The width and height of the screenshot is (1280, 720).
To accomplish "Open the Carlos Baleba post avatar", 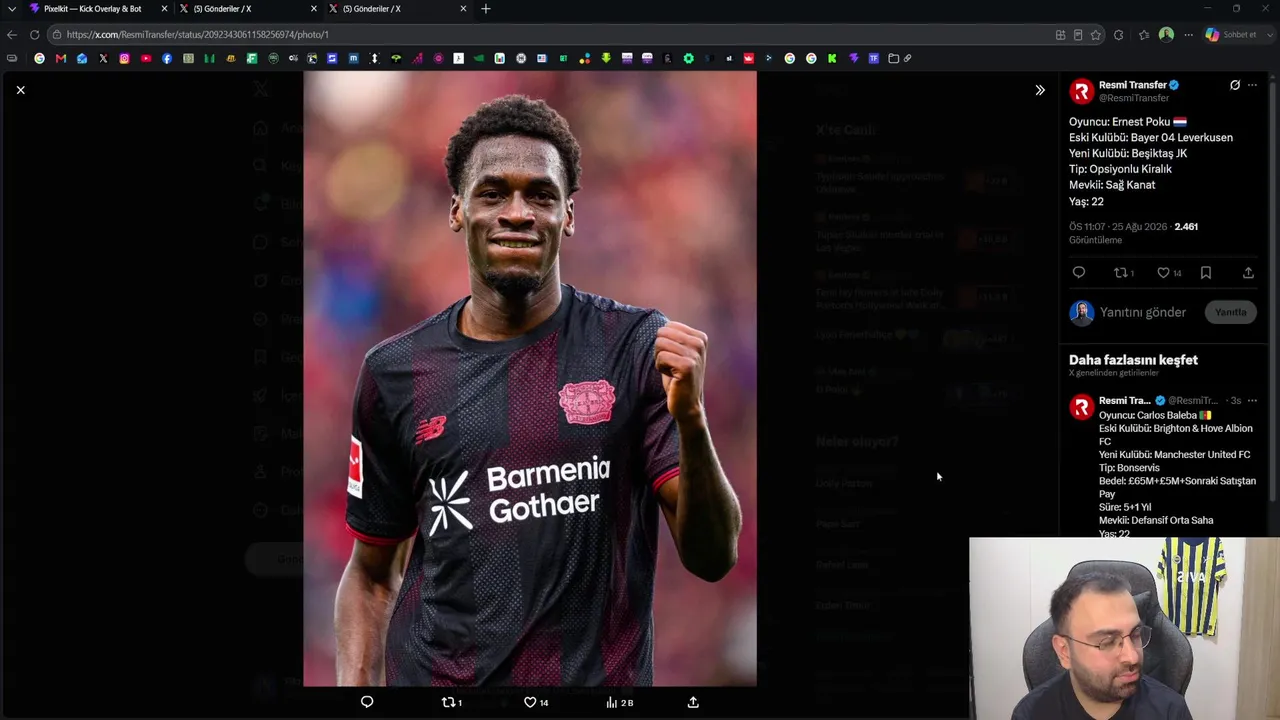I will pos(1081,407).
